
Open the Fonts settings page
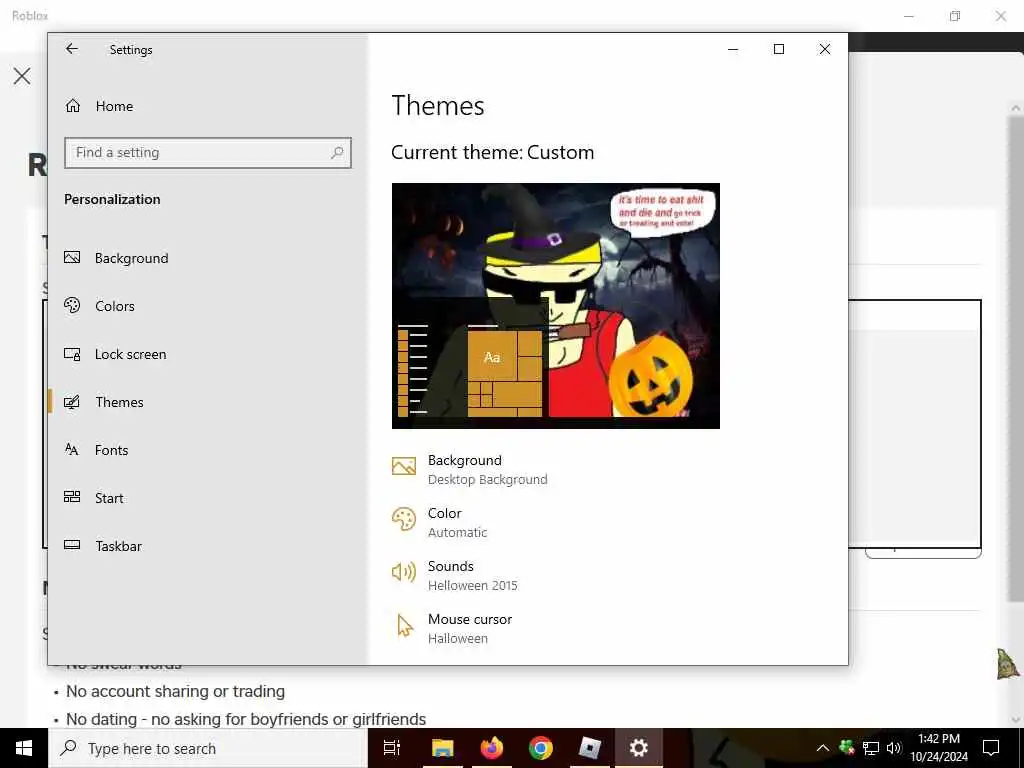click(208, 450)
